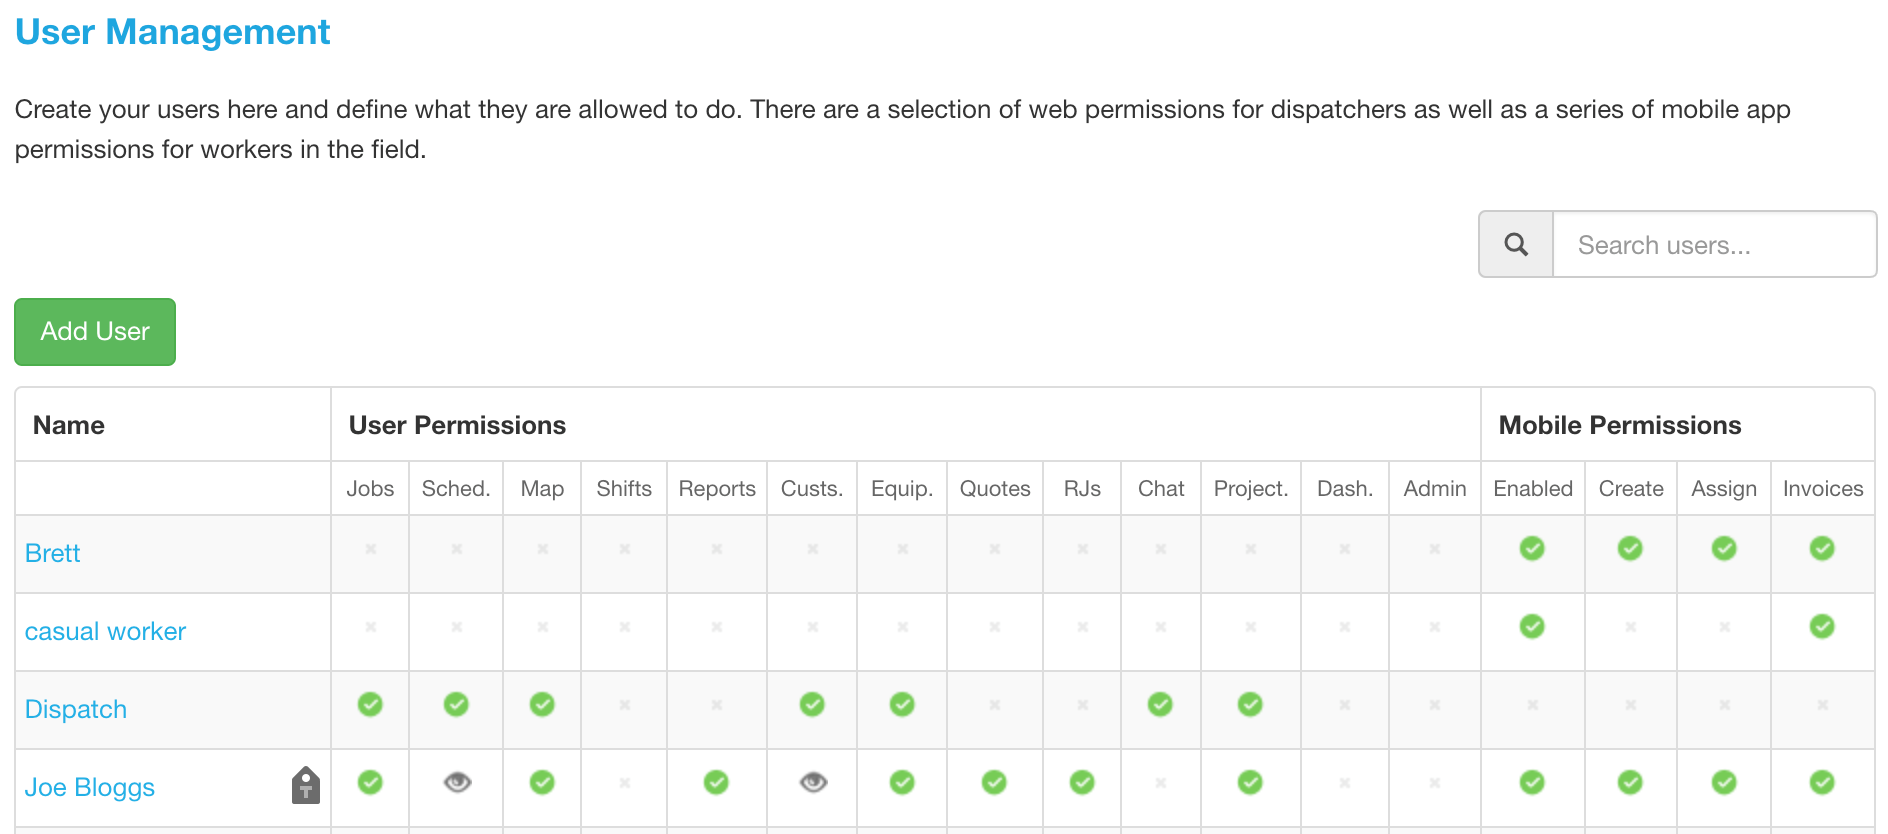This screenshot has width=1888, height=834.
Task: Open the Brett user link
Action: tap(52, 553)
